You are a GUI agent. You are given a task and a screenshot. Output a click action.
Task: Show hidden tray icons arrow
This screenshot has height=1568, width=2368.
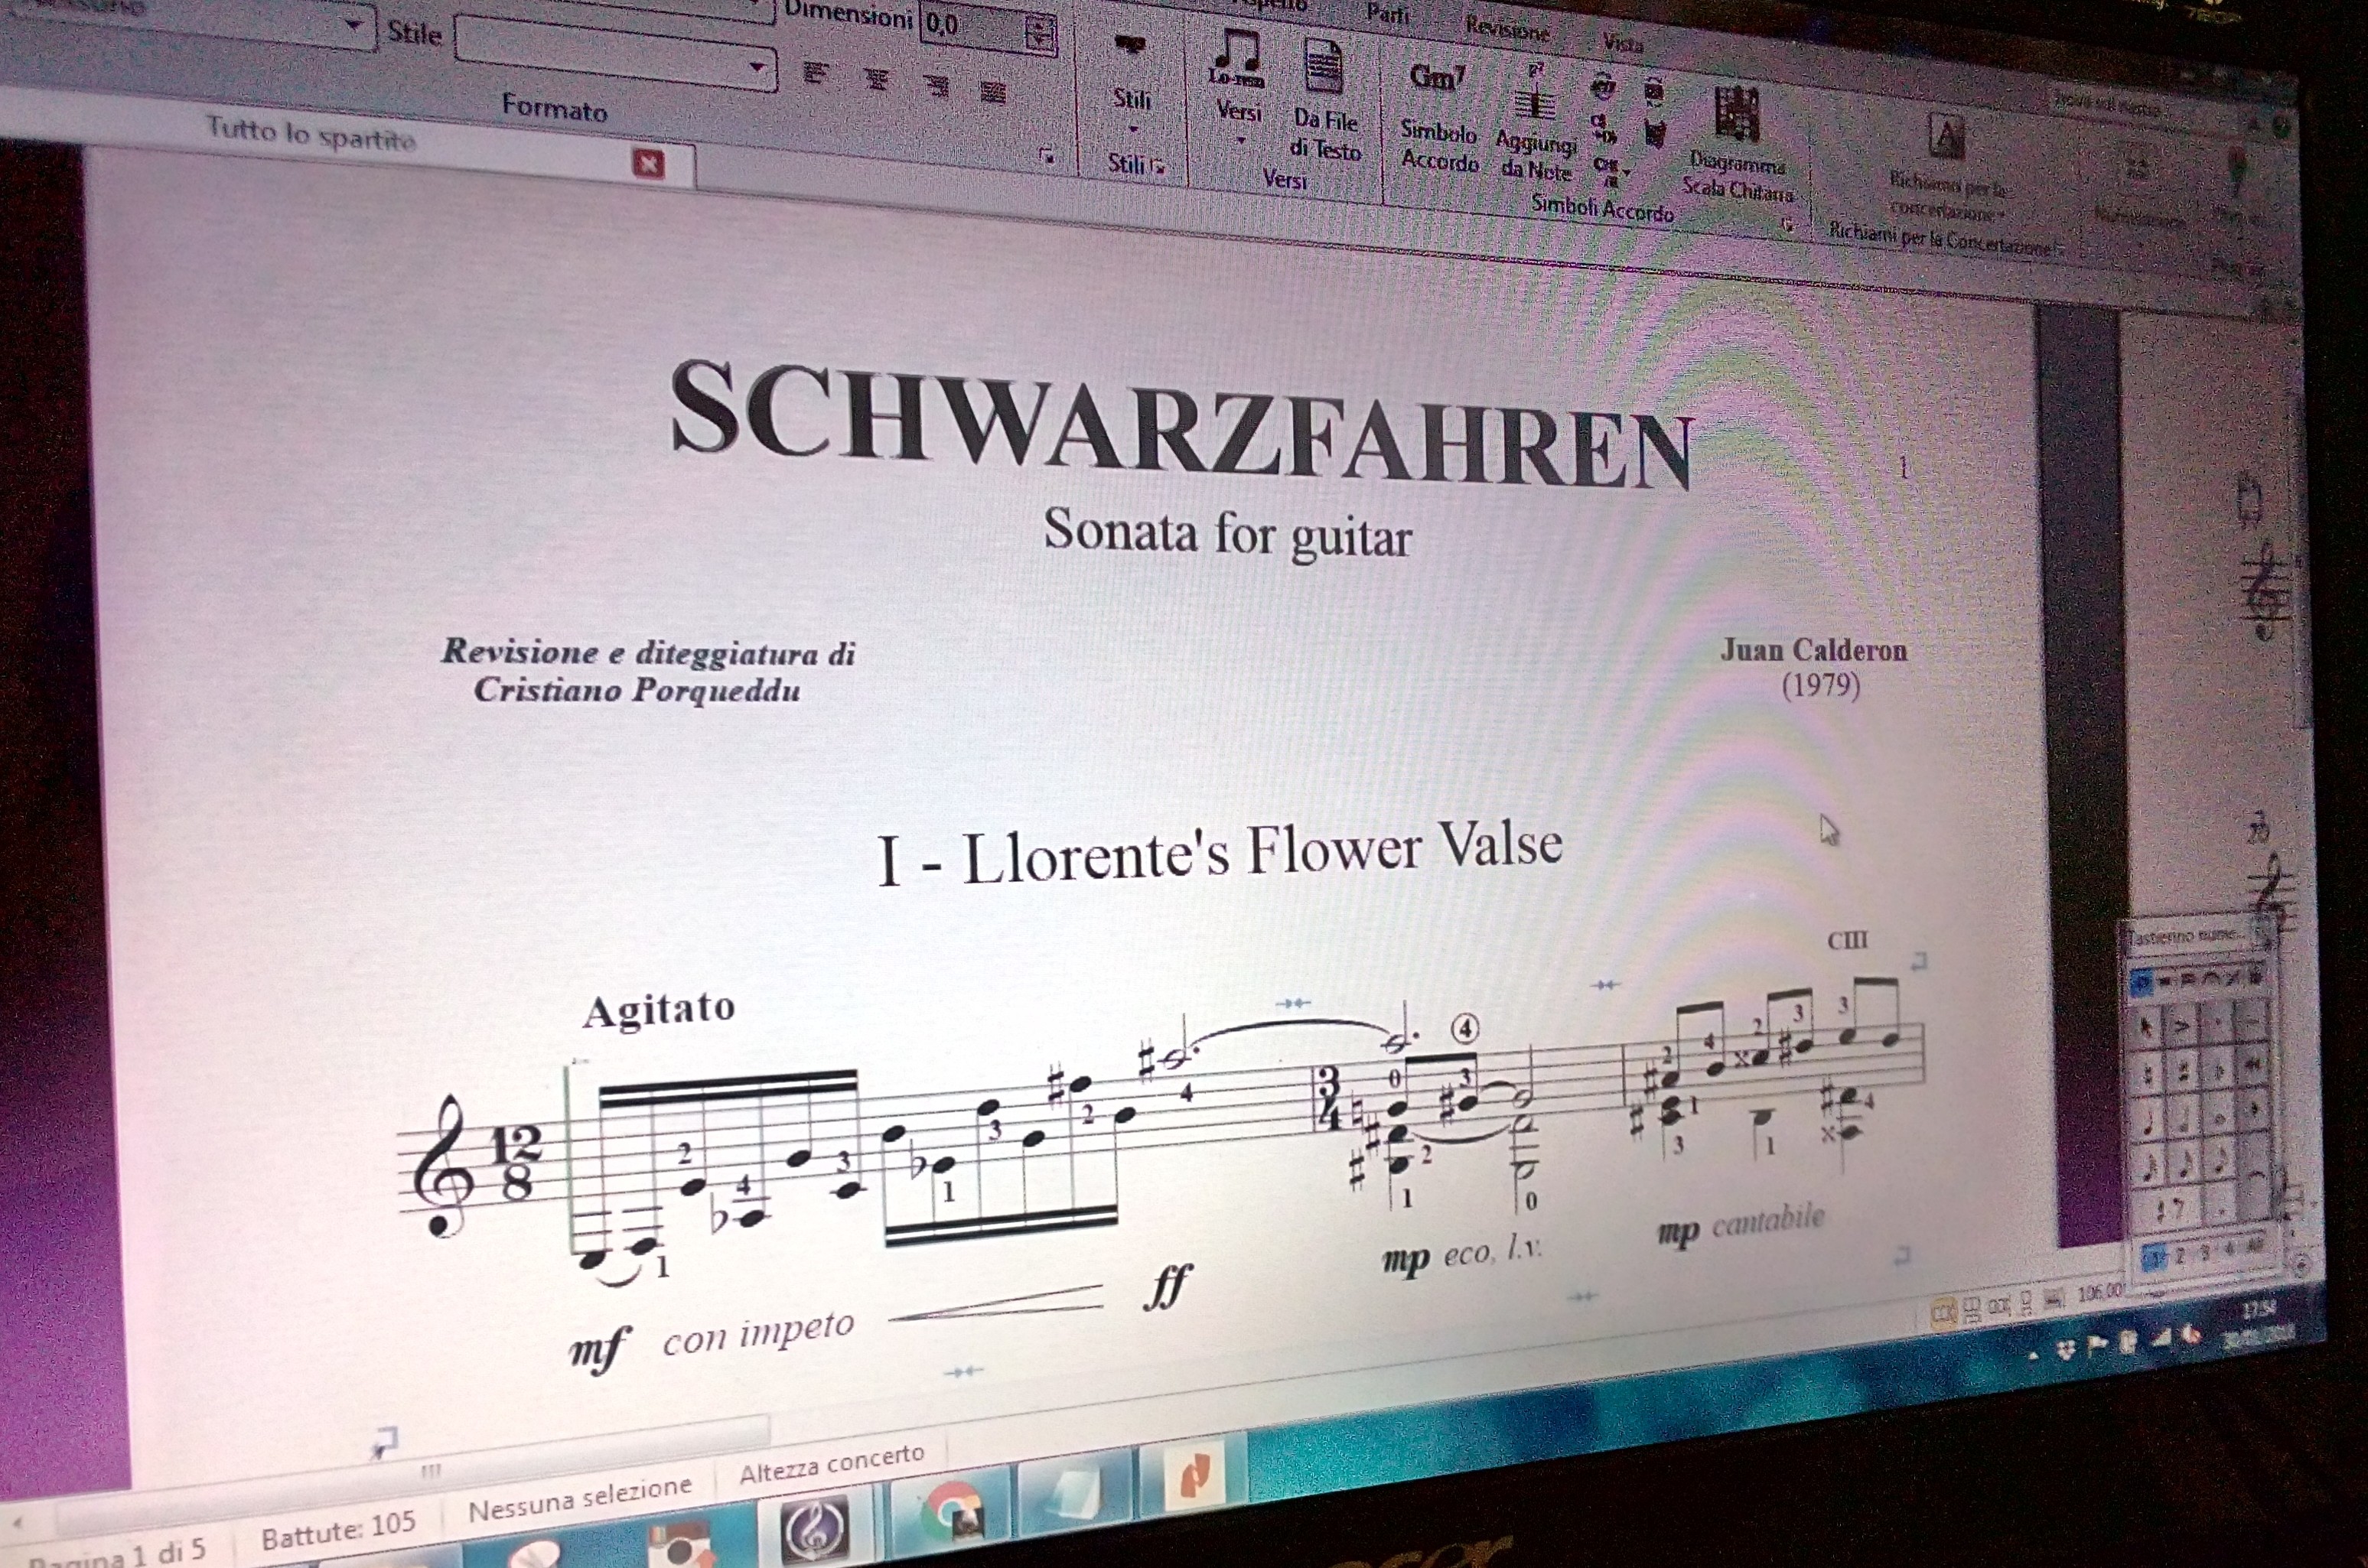2034,1356
